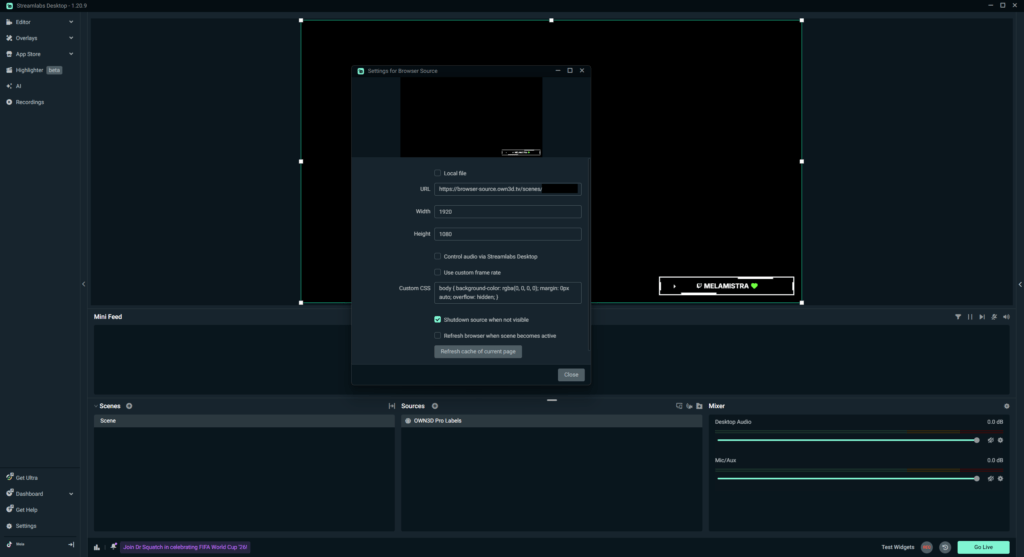Select the OWN3D Pro Labels source

[437, 421]
